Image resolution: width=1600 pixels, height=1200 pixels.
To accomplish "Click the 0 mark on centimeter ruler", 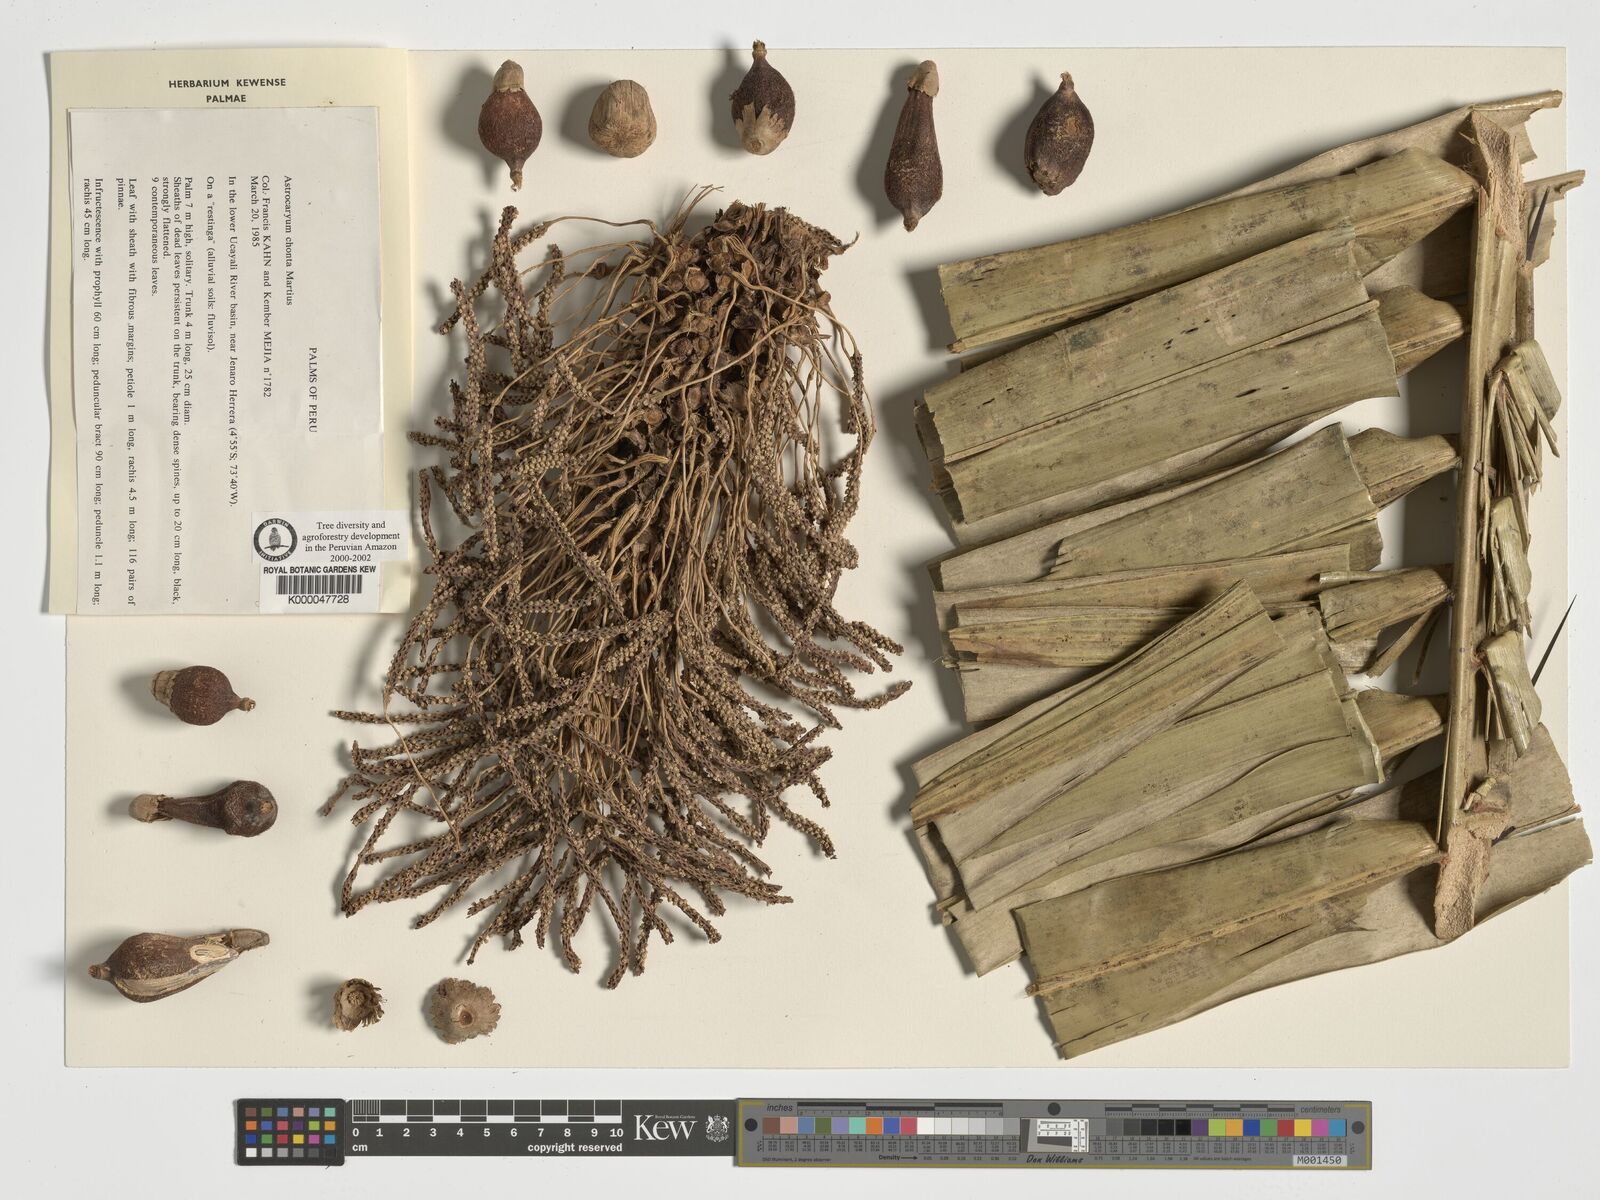I will point(355,1133).
